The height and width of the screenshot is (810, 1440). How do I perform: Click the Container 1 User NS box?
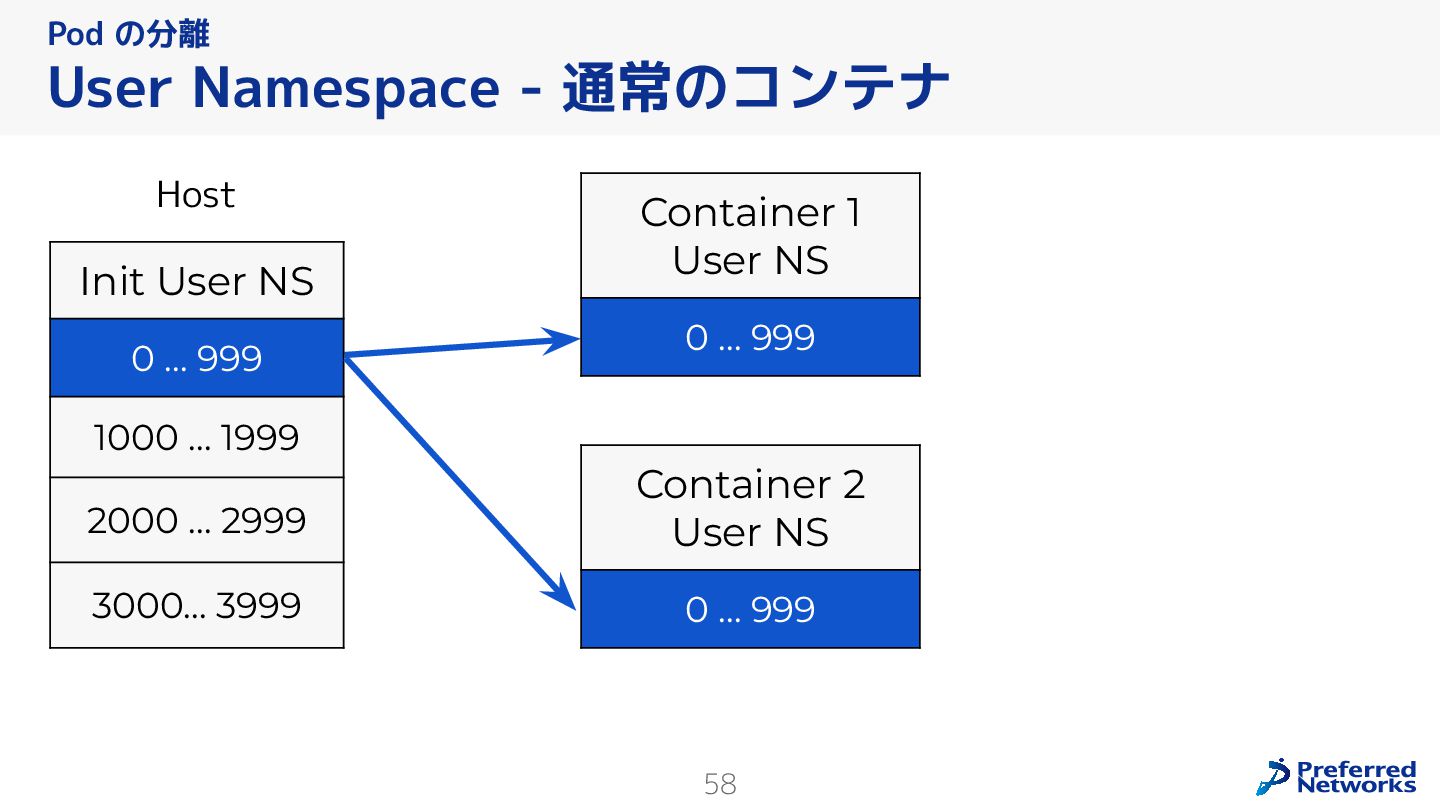click(x=750, y=236)
